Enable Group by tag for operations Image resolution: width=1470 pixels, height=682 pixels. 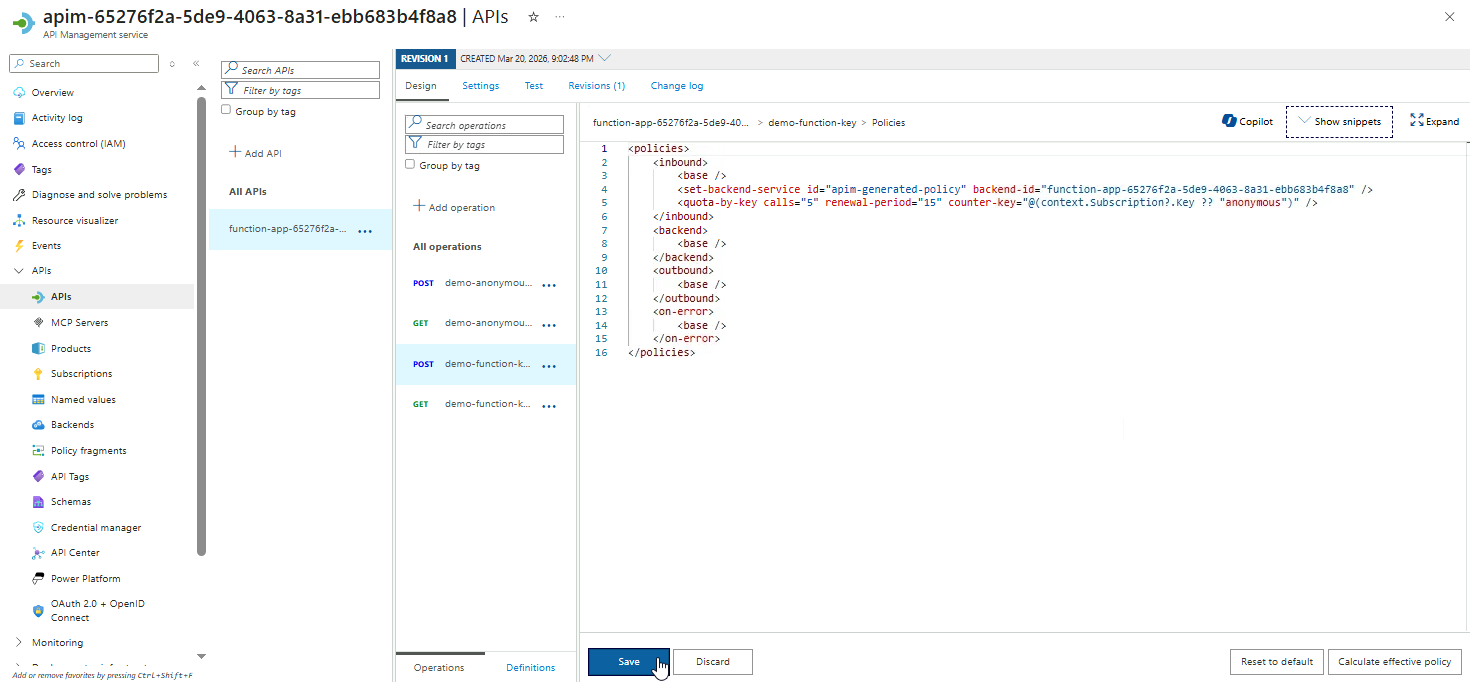(x=410, y=165)
